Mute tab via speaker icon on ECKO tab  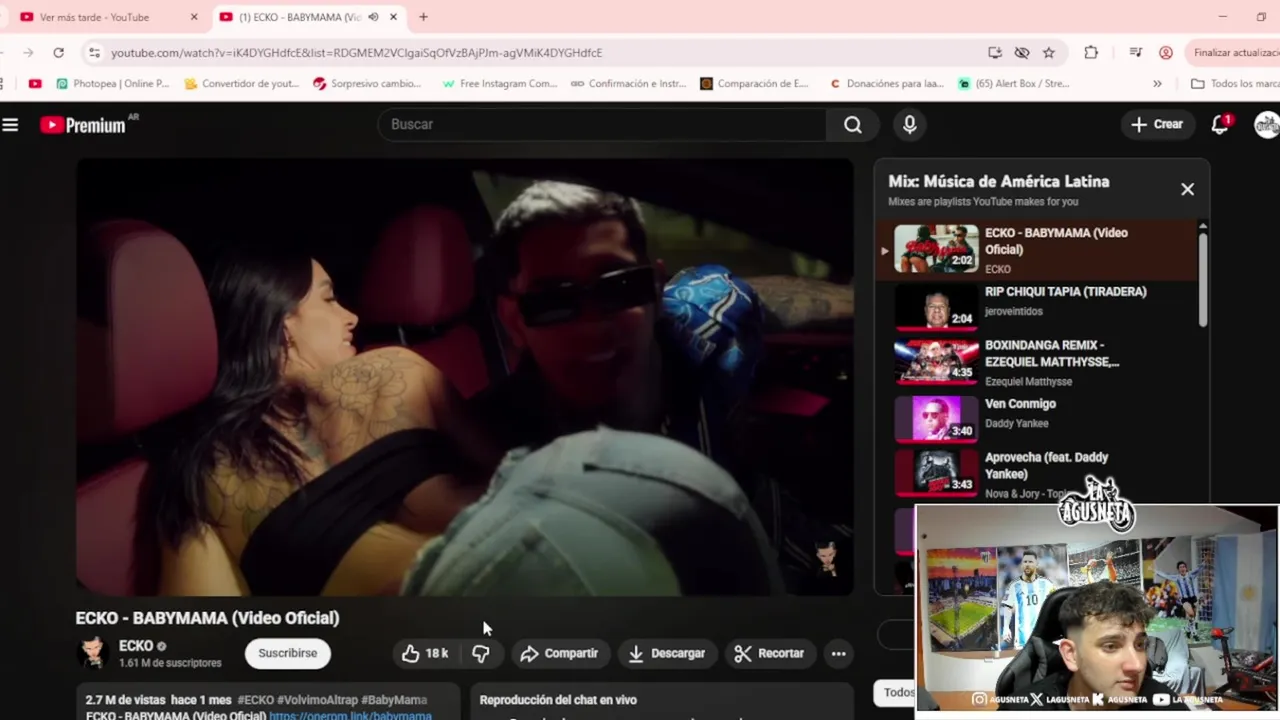click(x=373, y=17)
